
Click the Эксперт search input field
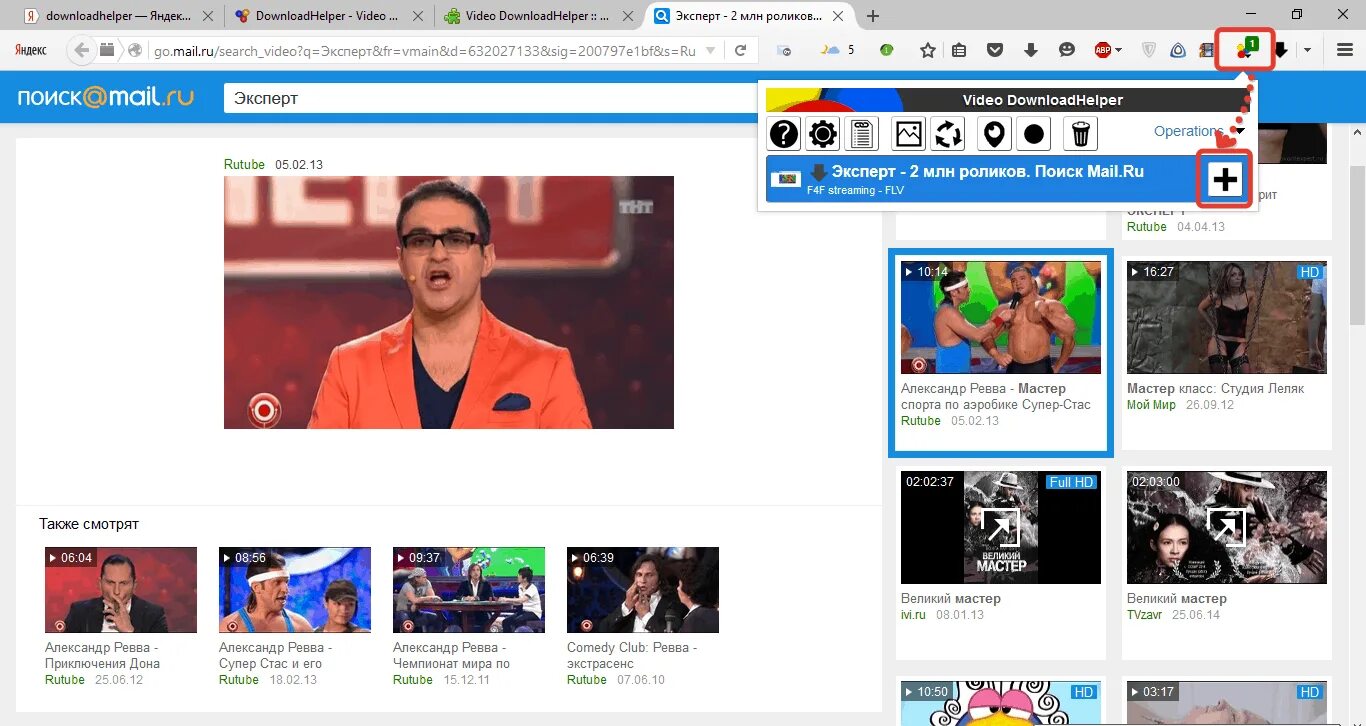(490, 98)
